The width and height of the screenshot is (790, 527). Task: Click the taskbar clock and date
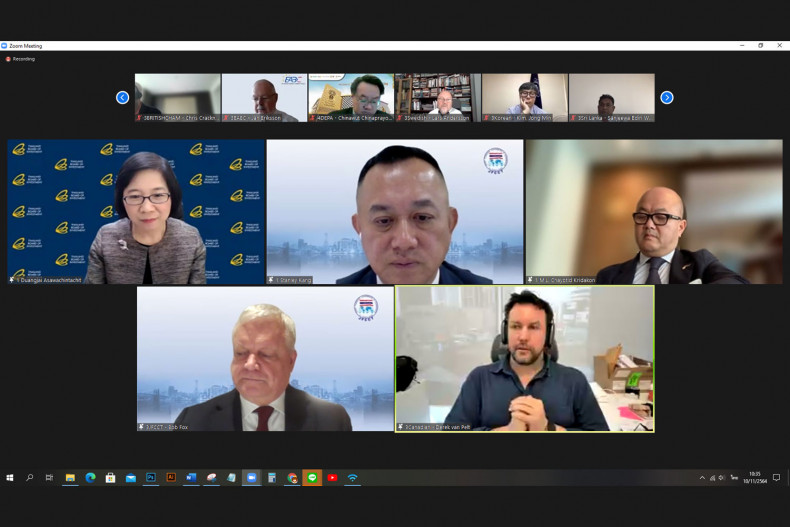[755, 478]
